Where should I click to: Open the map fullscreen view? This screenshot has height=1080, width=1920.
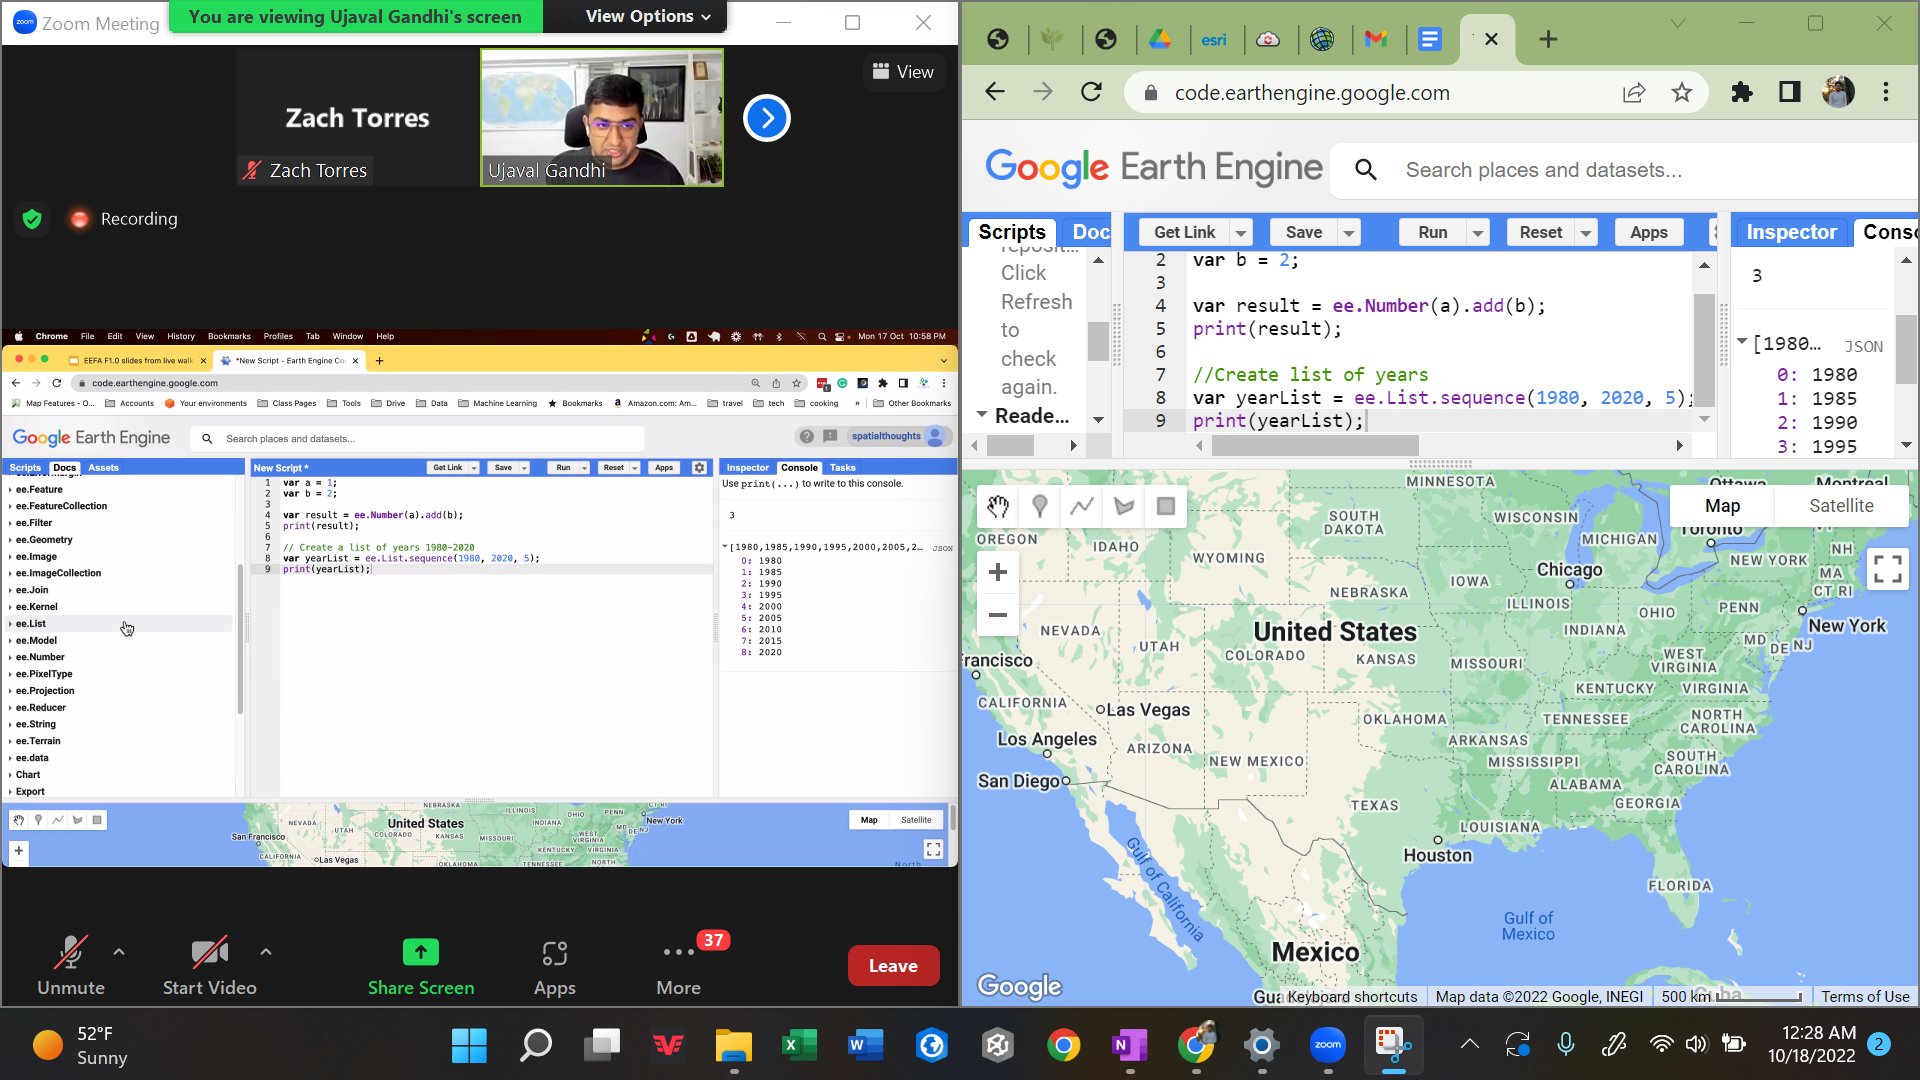1888,568
